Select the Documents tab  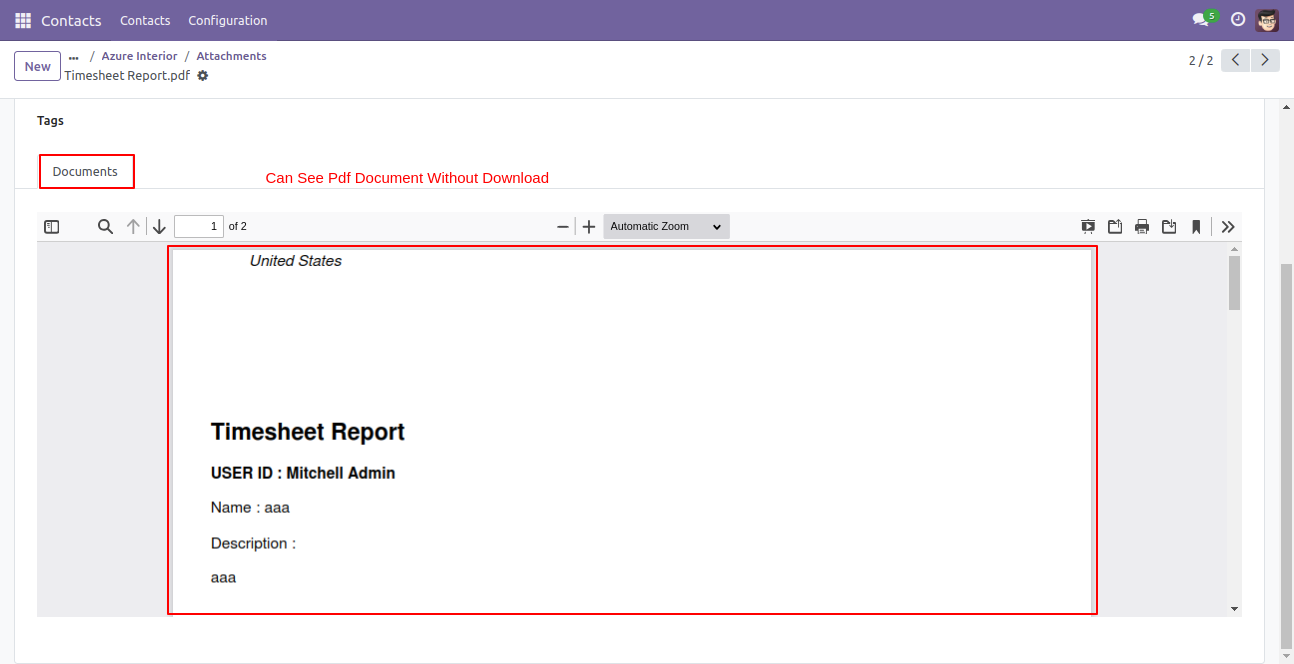point(86,172)
